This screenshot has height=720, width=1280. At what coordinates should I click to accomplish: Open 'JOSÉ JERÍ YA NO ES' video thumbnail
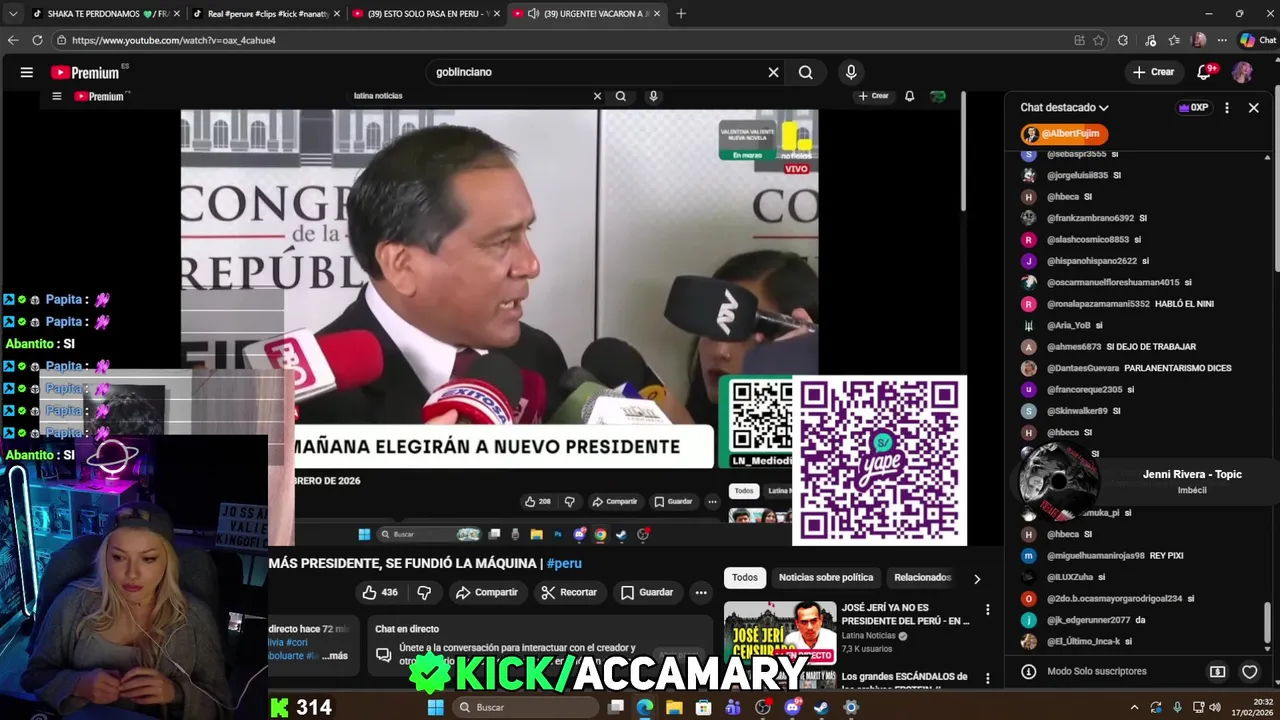[780, 633]
